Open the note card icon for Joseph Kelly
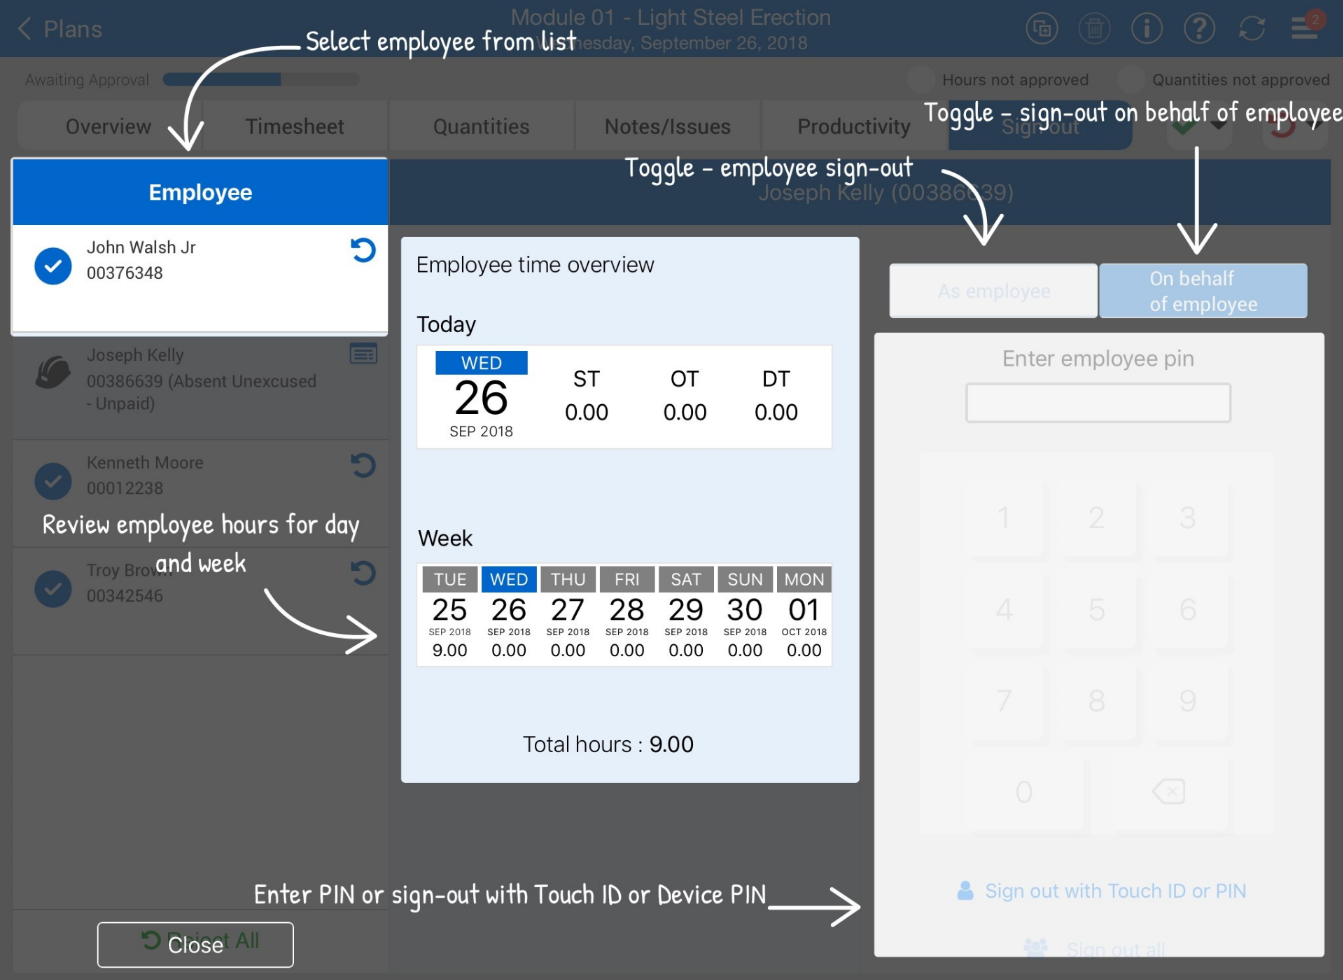The image size is (1343, 980). 363,354
